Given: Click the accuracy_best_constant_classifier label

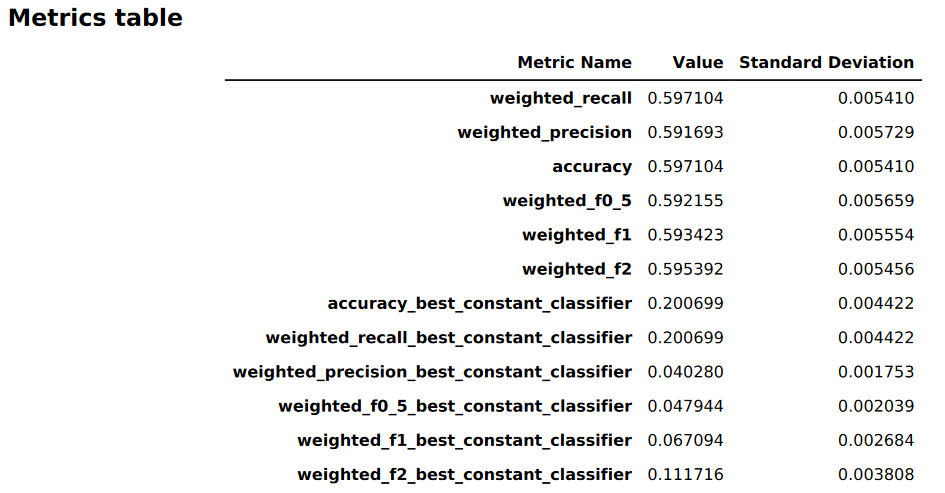Looking at the screenshot, I should [x=480, y=303].
